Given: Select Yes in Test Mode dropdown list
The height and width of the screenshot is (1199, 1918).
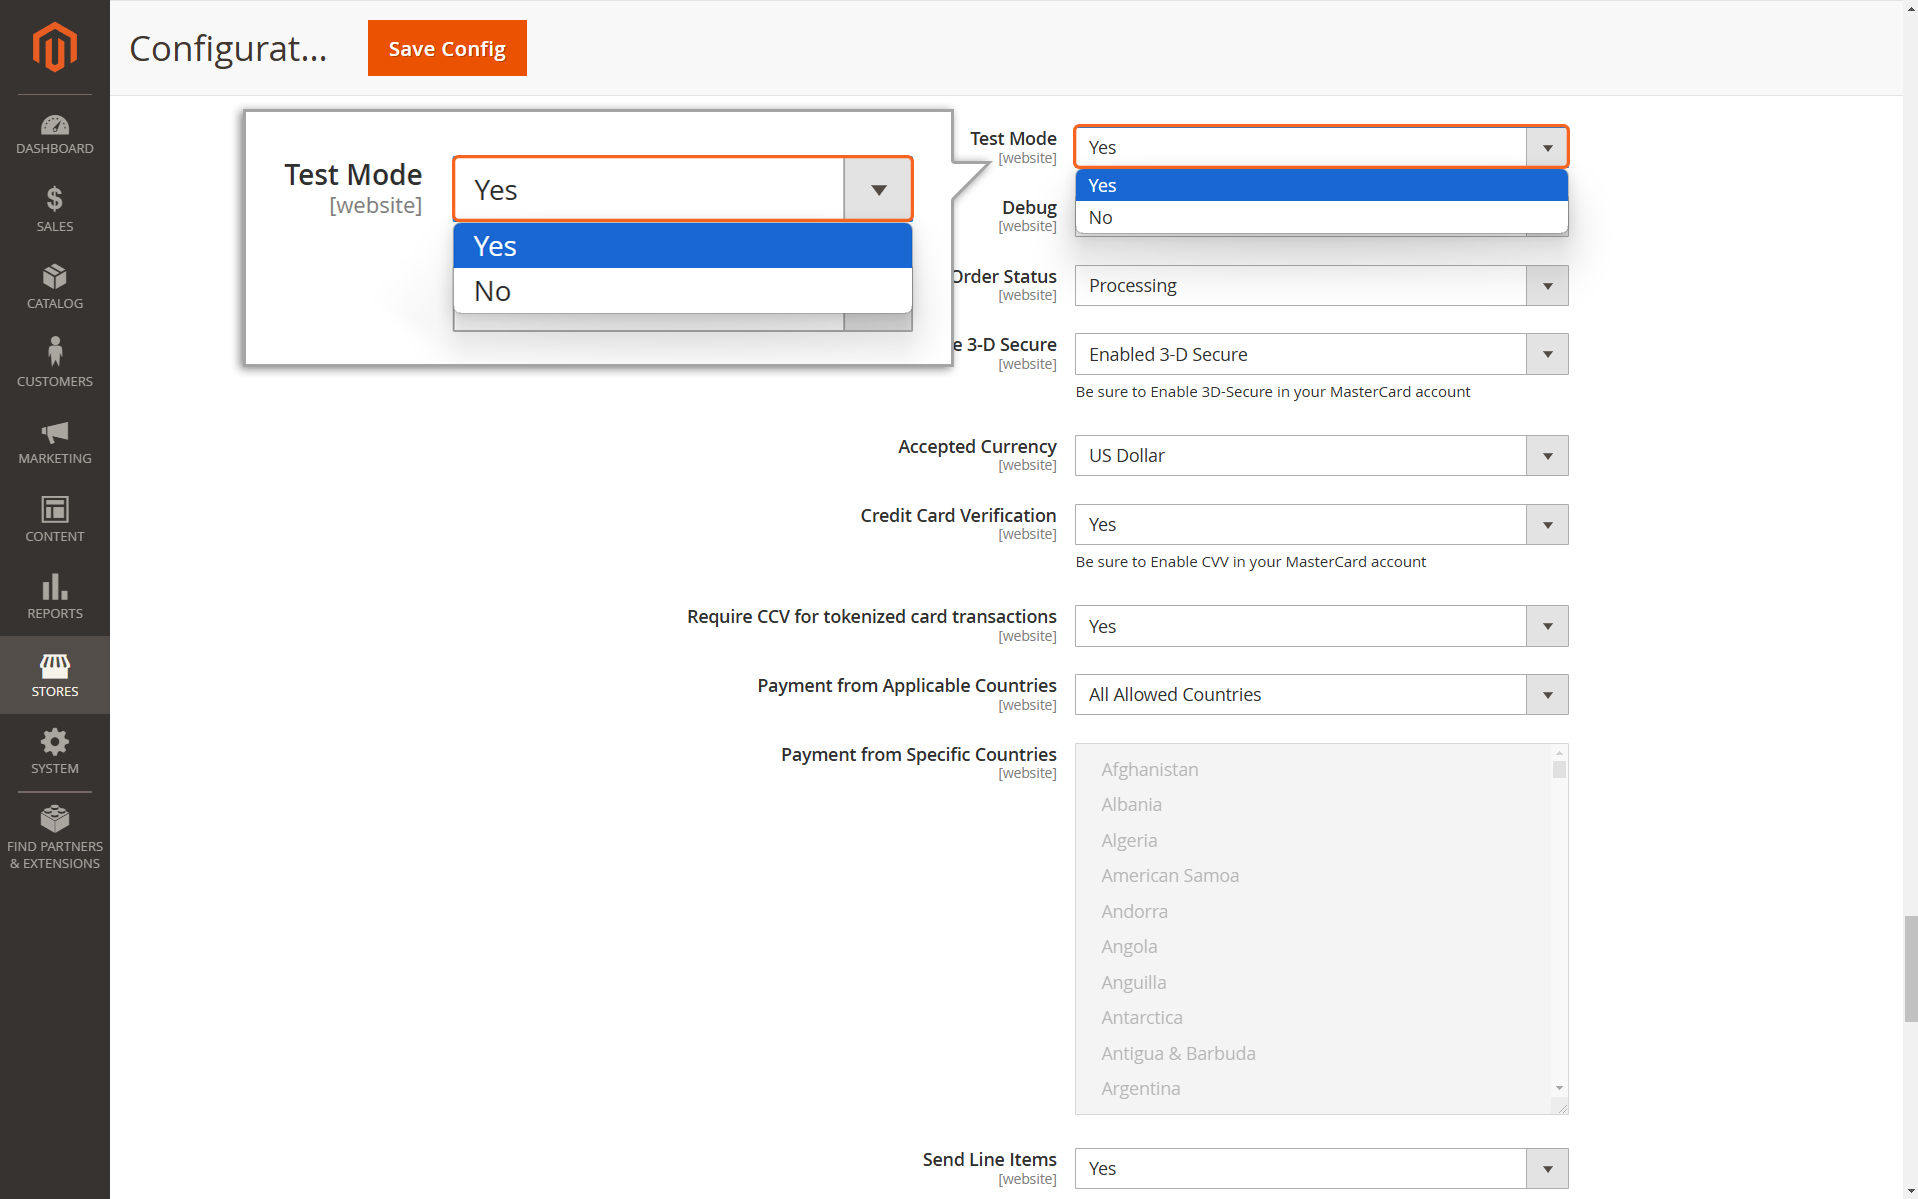Looking at the screenshot, I should [1321, 185].
